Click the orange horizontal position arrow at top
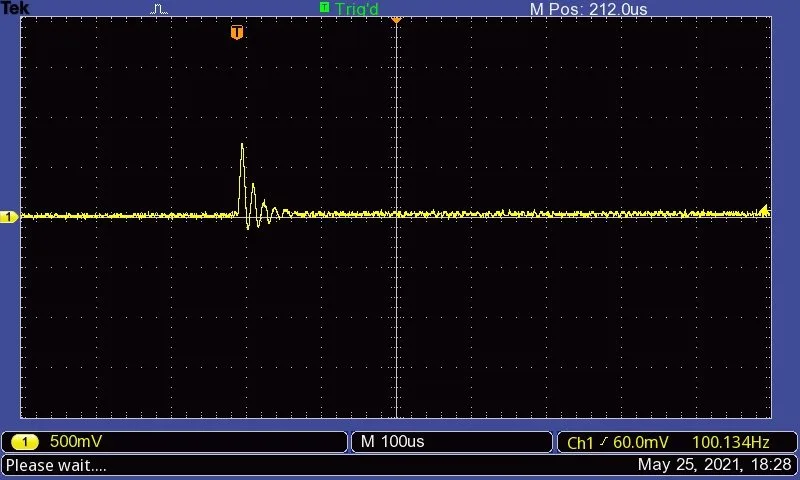Image resolution: width=800 pixels, height=480 pixels. 396,19
